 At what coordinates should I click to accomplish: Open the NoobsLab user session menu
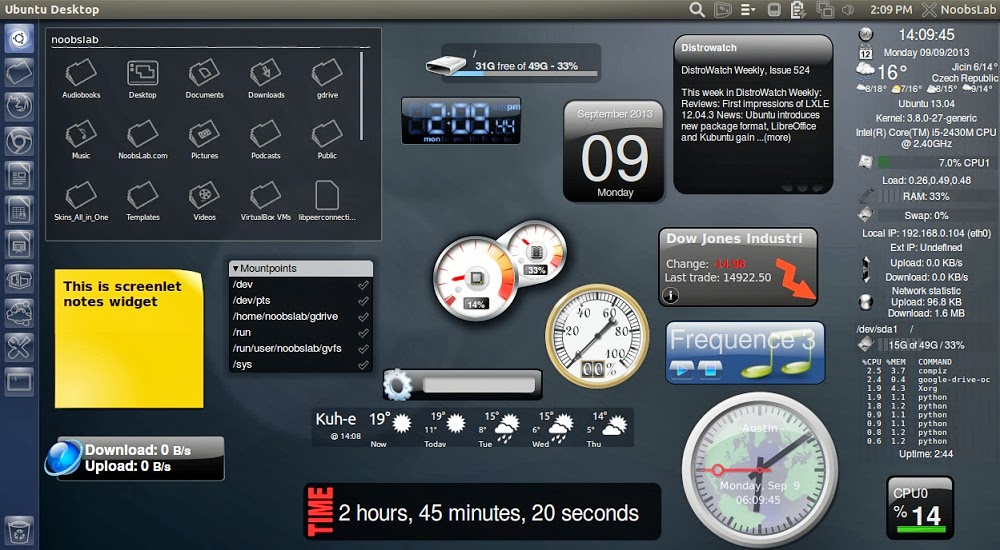click(955, 9)
